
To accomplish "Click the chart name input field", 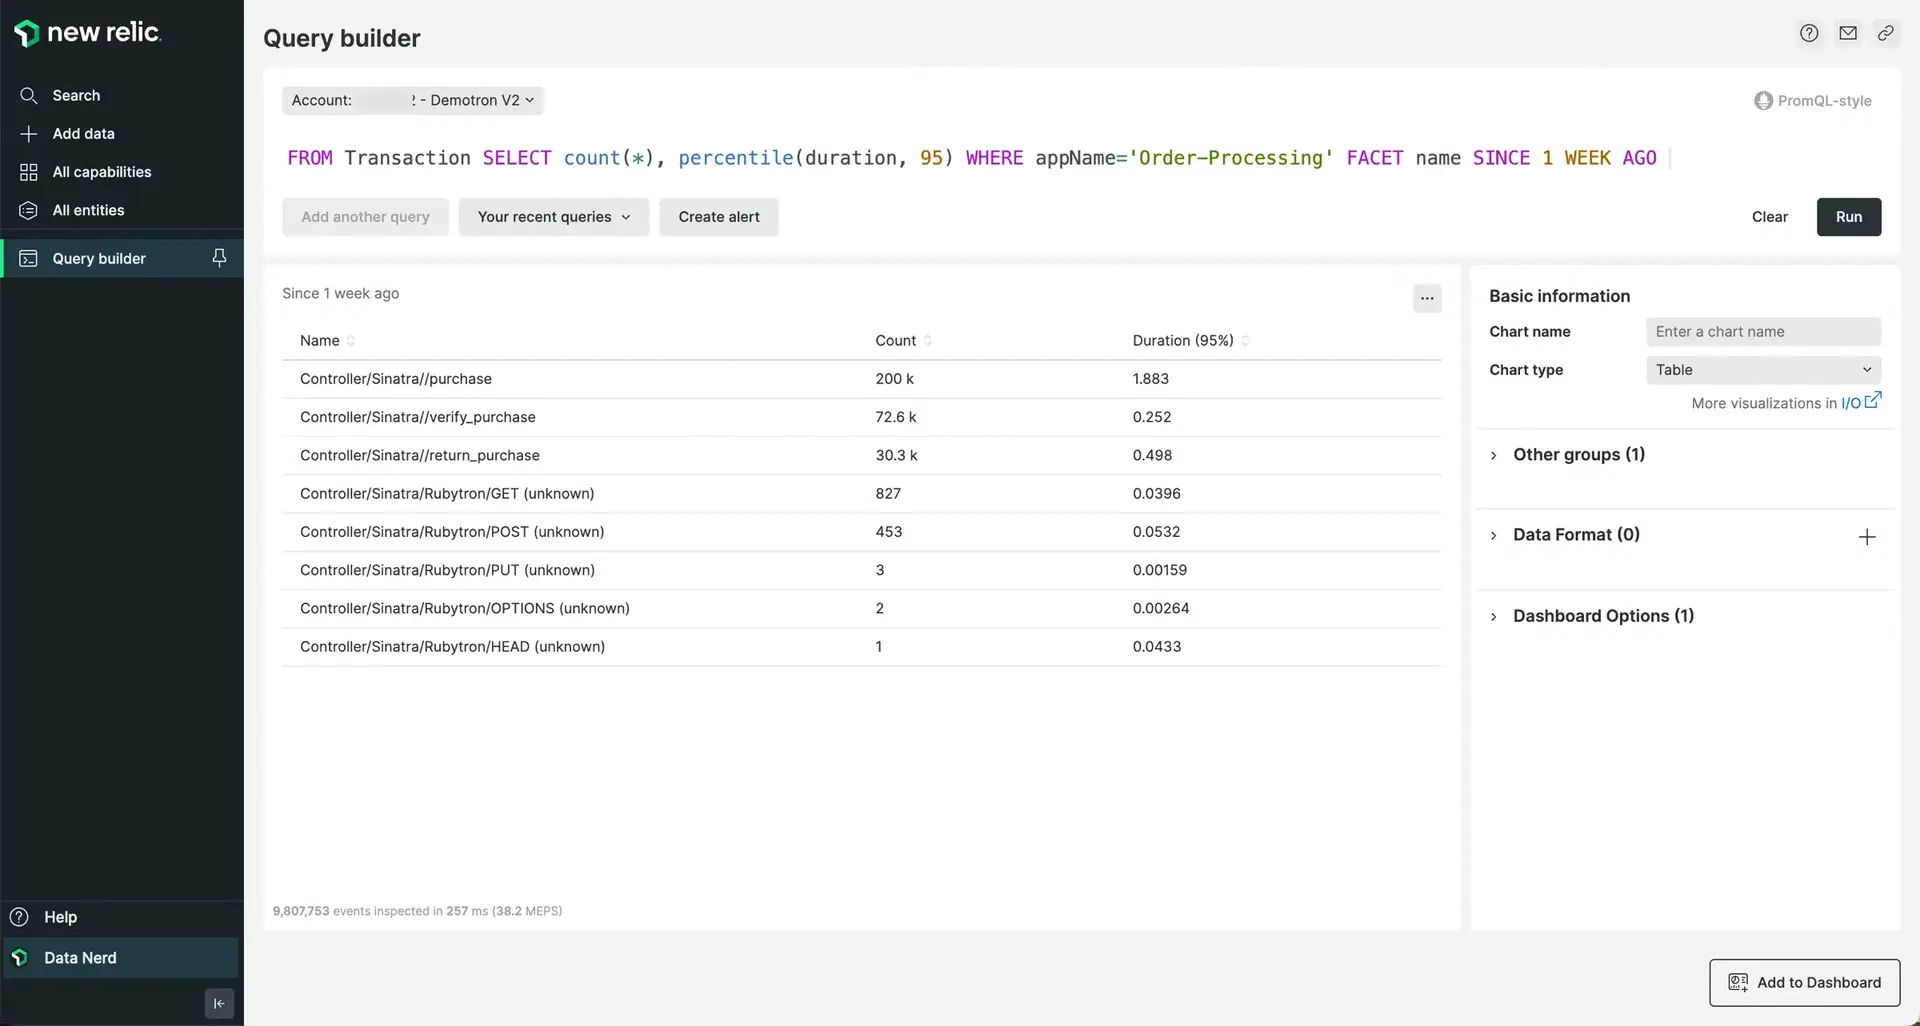I will [1763, 332].
